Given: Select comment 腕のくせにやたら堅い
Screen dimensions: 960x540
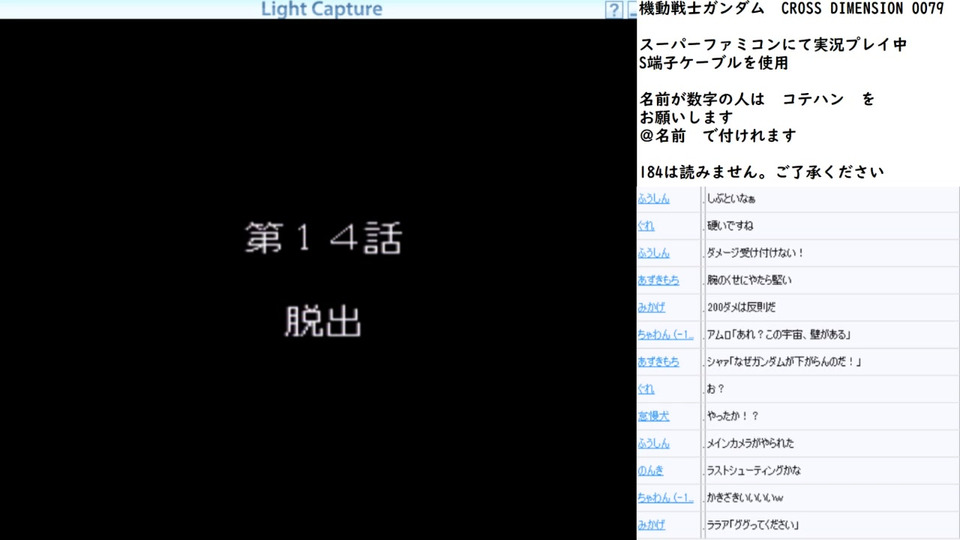Looking at the screenshot, I should click(x=749, y=280).
